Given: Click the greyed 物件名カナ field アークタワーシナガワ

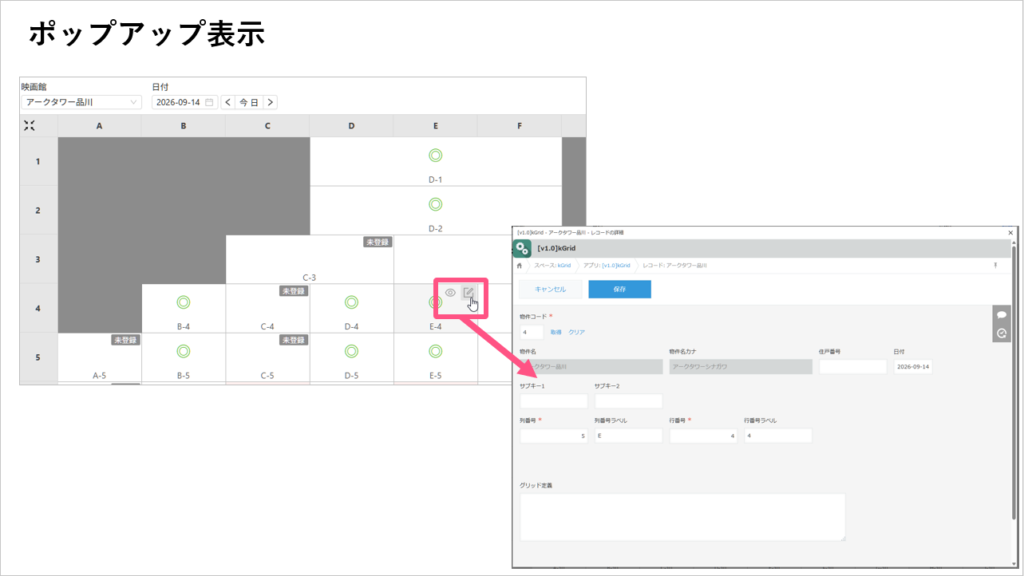Looking at the screenshot, I should click(741, 367).
